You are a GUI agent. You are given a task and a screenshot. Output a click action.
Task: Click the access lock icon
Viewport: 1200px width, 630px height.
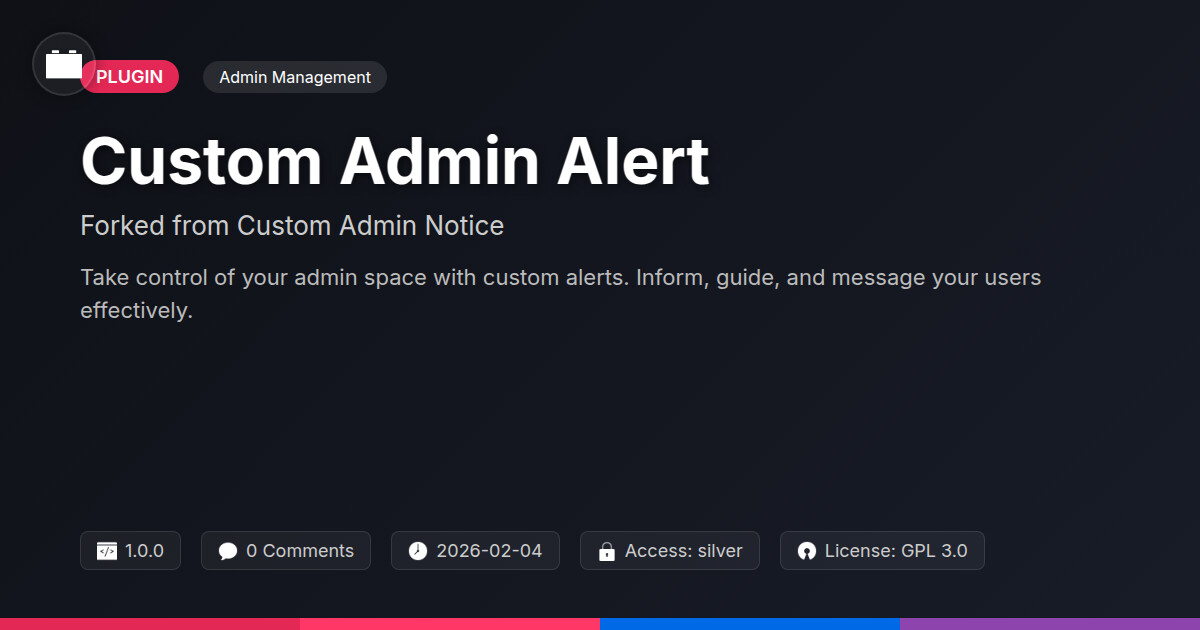point(606,551)
